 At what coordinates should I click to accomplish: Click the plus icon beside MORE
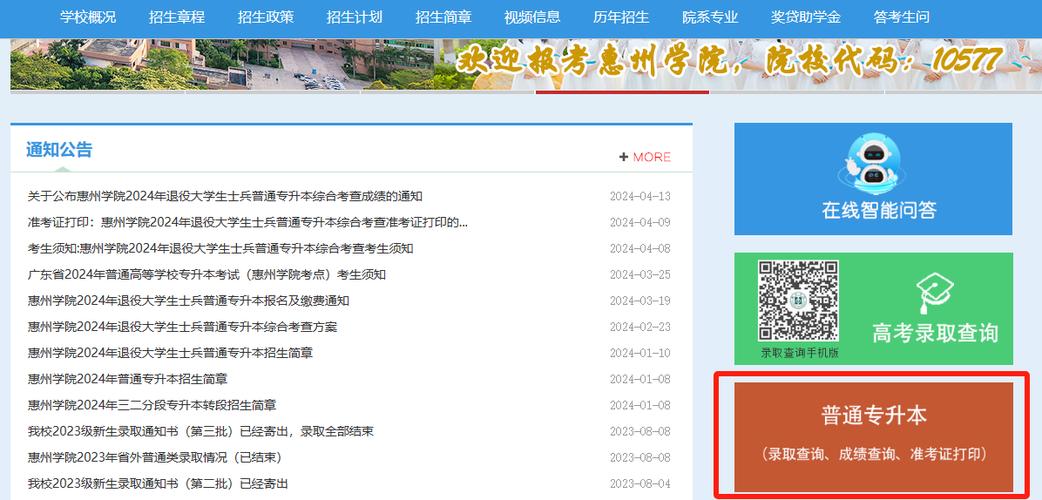click(x=623, y=157)
